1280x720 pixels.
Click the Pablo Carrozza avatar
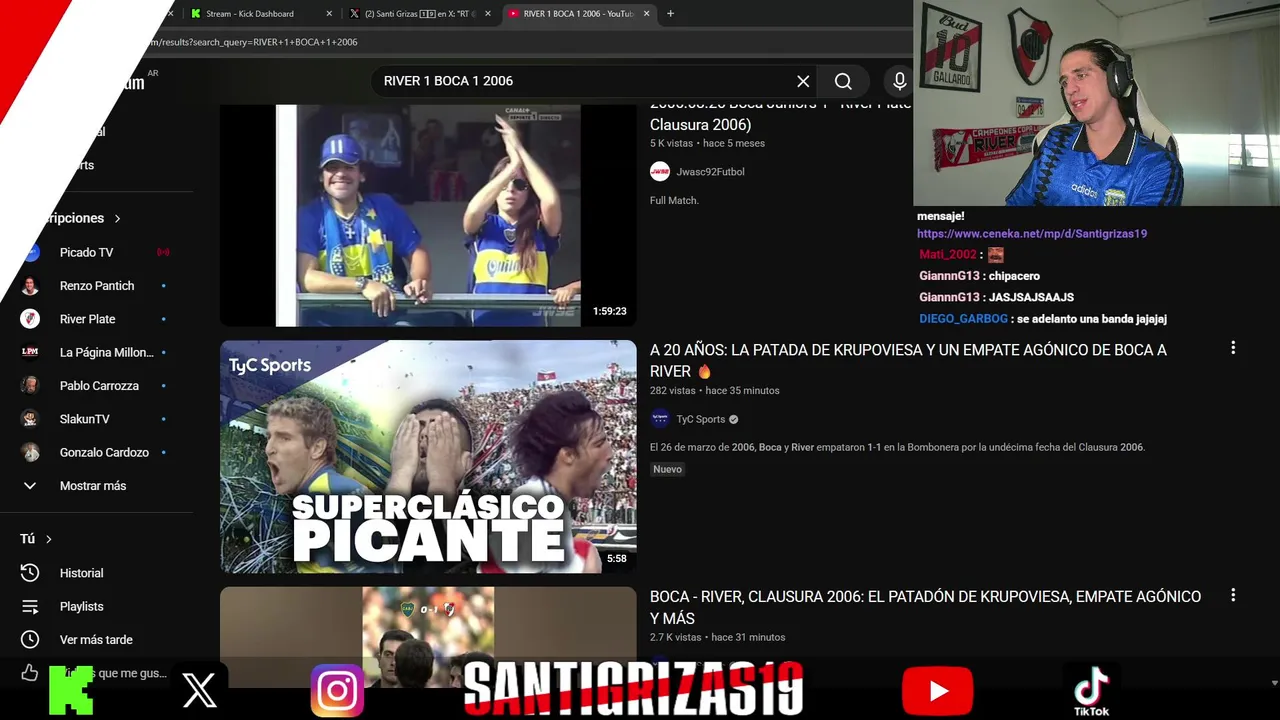click(x=30, y=386)
